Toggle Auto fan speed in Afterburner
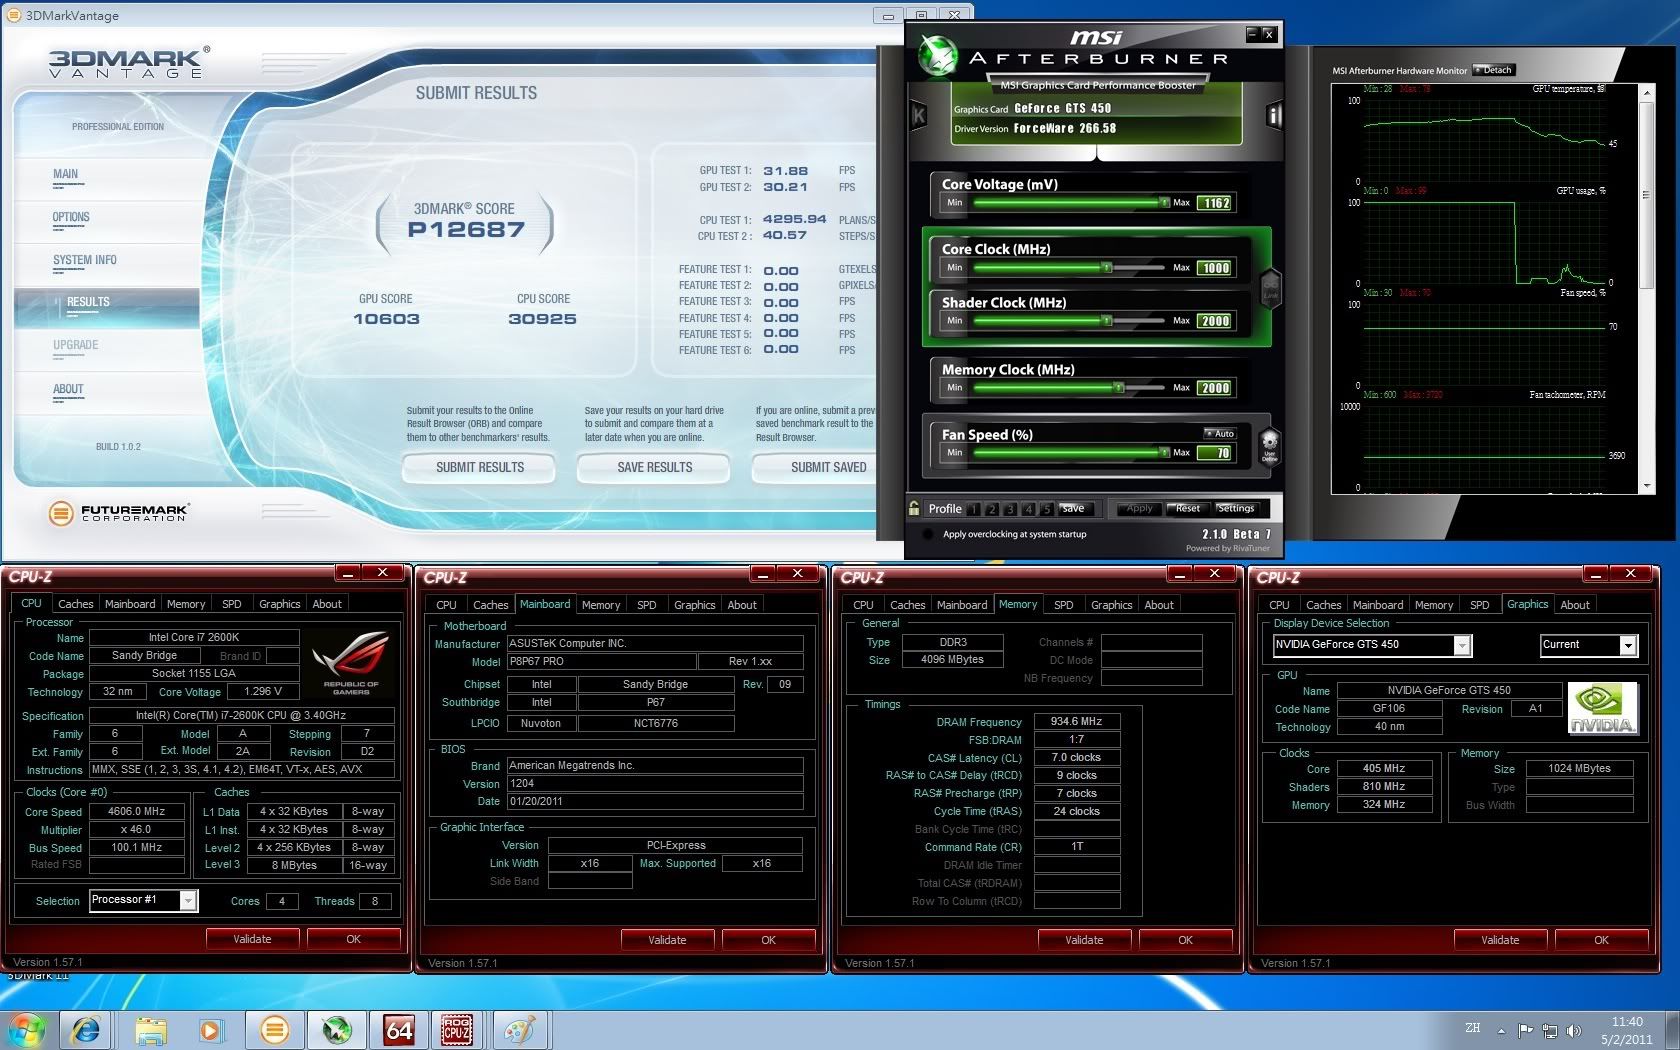 click(1220, 433)
